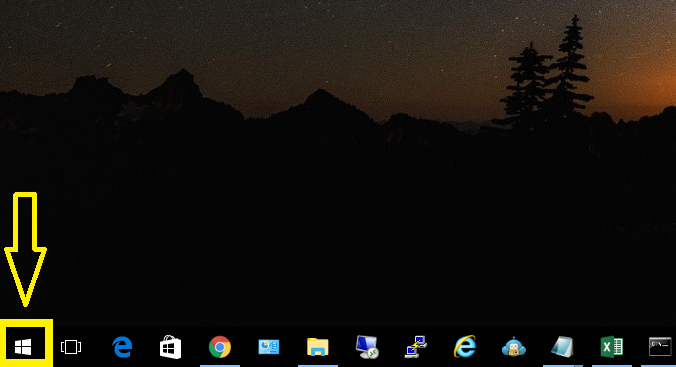Launch Google Chrome from the taskbar

coord(219,347)
